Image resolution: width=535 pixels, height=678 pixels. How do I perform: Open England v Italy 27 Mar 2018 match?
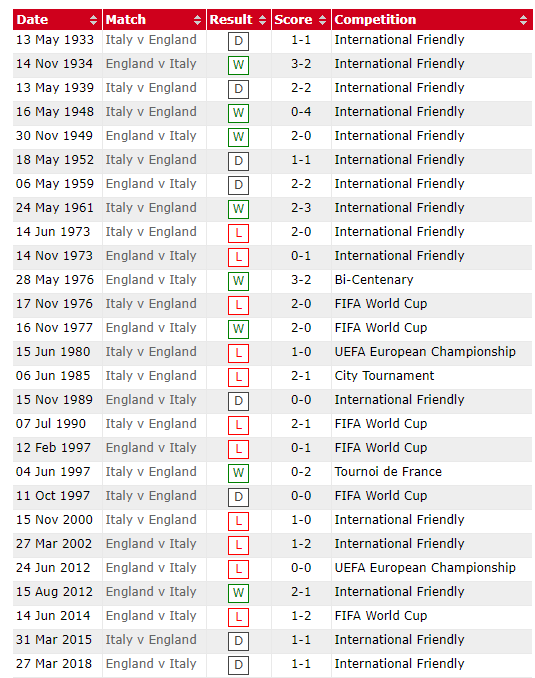(151, 664)
